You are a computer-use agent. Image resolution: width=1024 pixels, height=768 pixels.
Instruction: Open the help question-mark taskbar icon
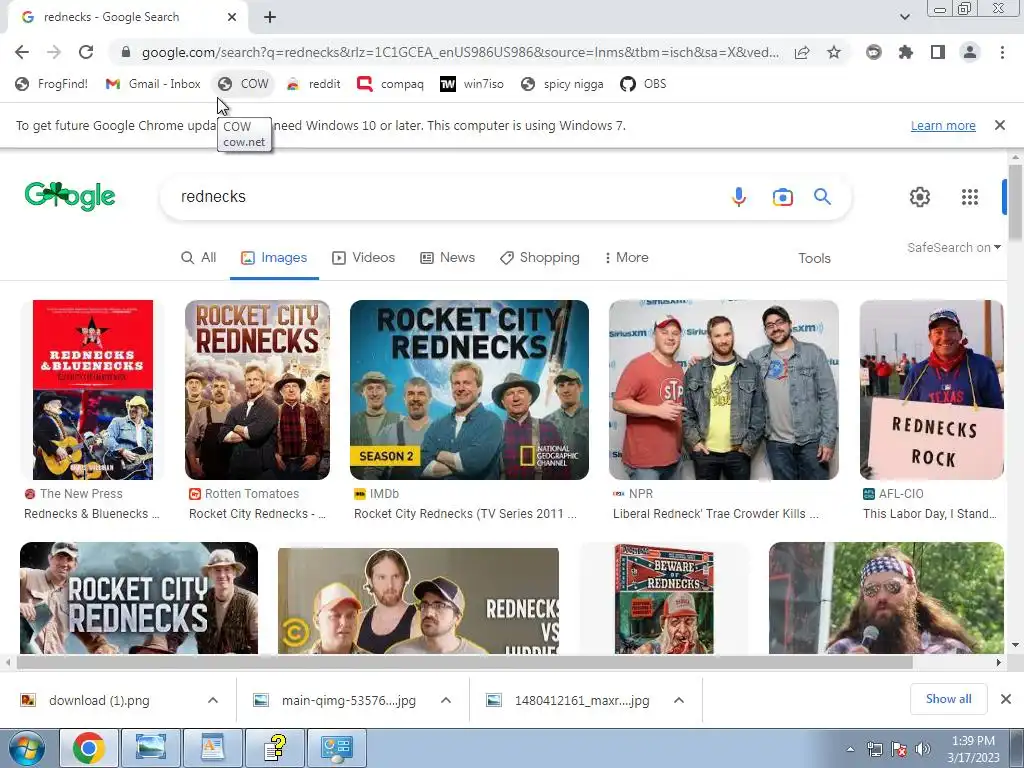[x=276, y=748]
